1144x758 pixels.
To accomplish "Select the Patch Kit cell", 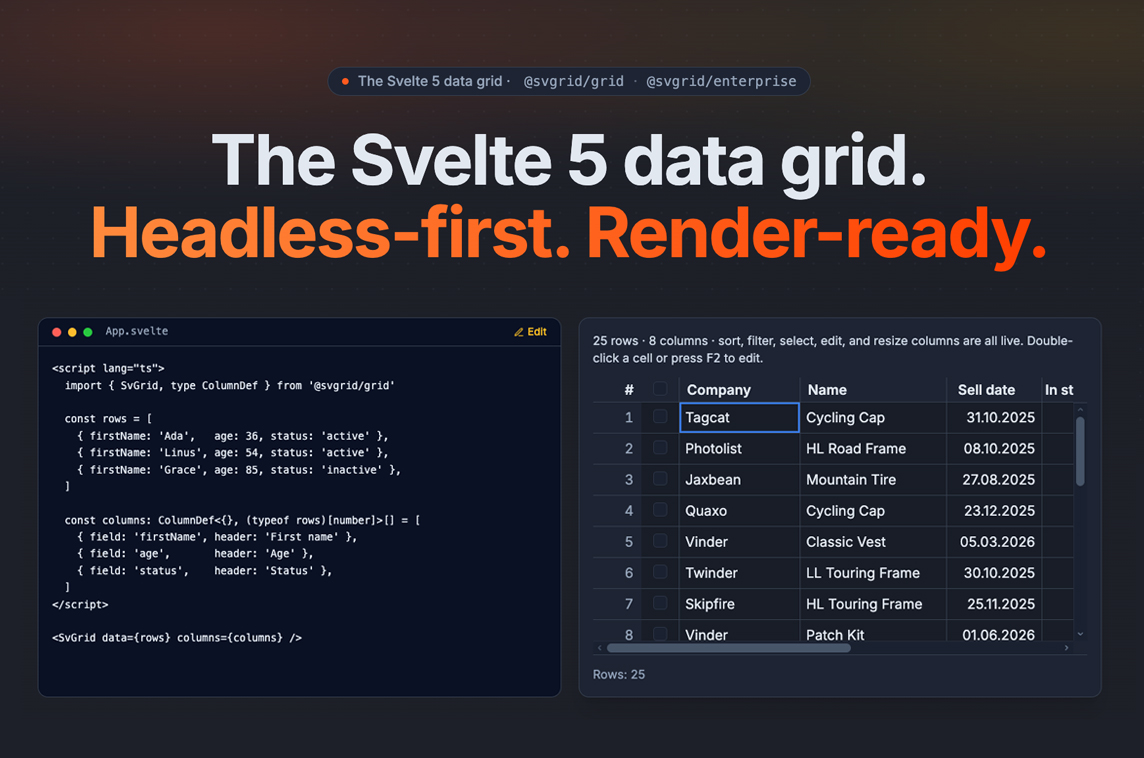I will (x=873, y=632).
